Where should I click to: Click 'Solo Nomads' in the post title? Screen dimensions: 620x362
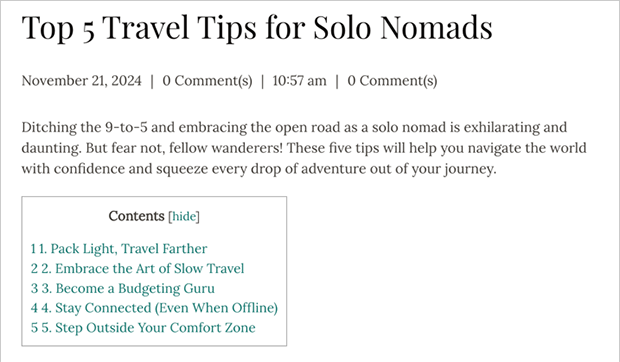point(403,27)
